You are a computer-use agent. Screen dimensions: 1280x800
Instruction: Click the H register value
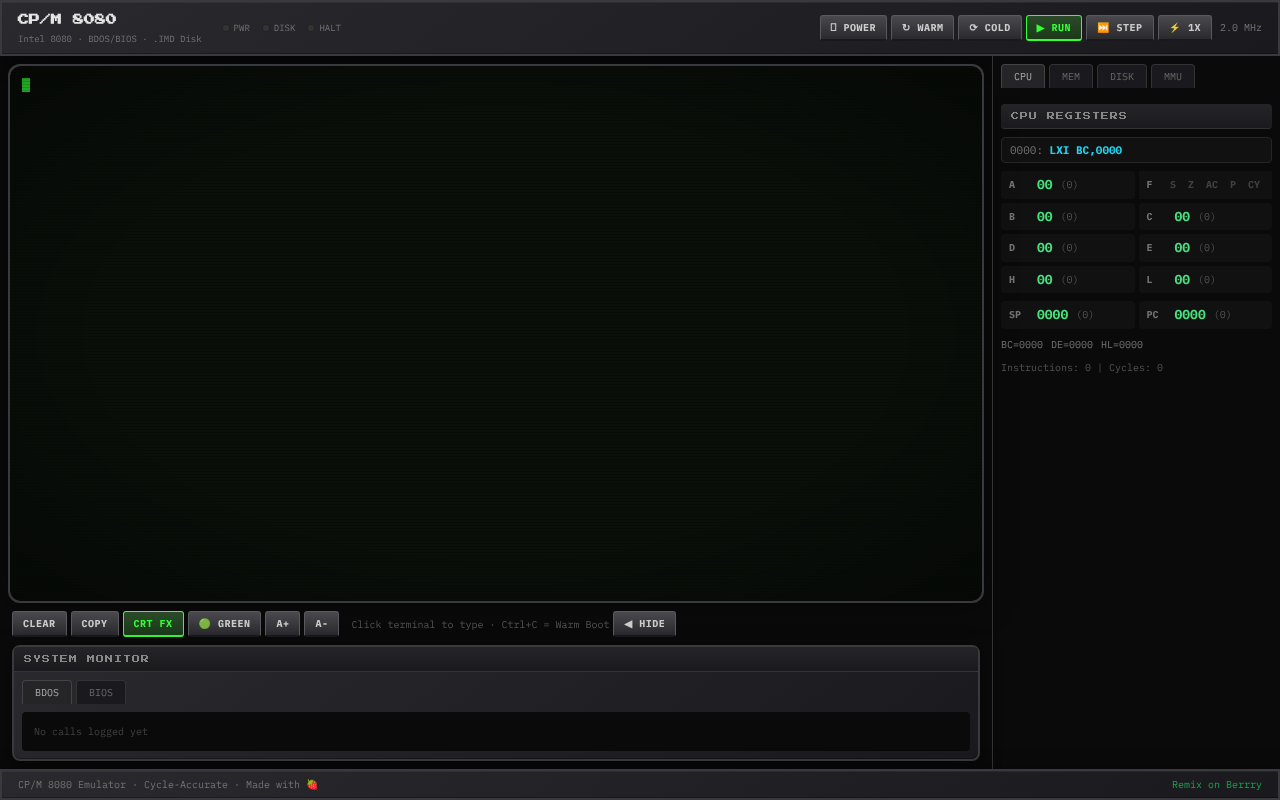1044,280
